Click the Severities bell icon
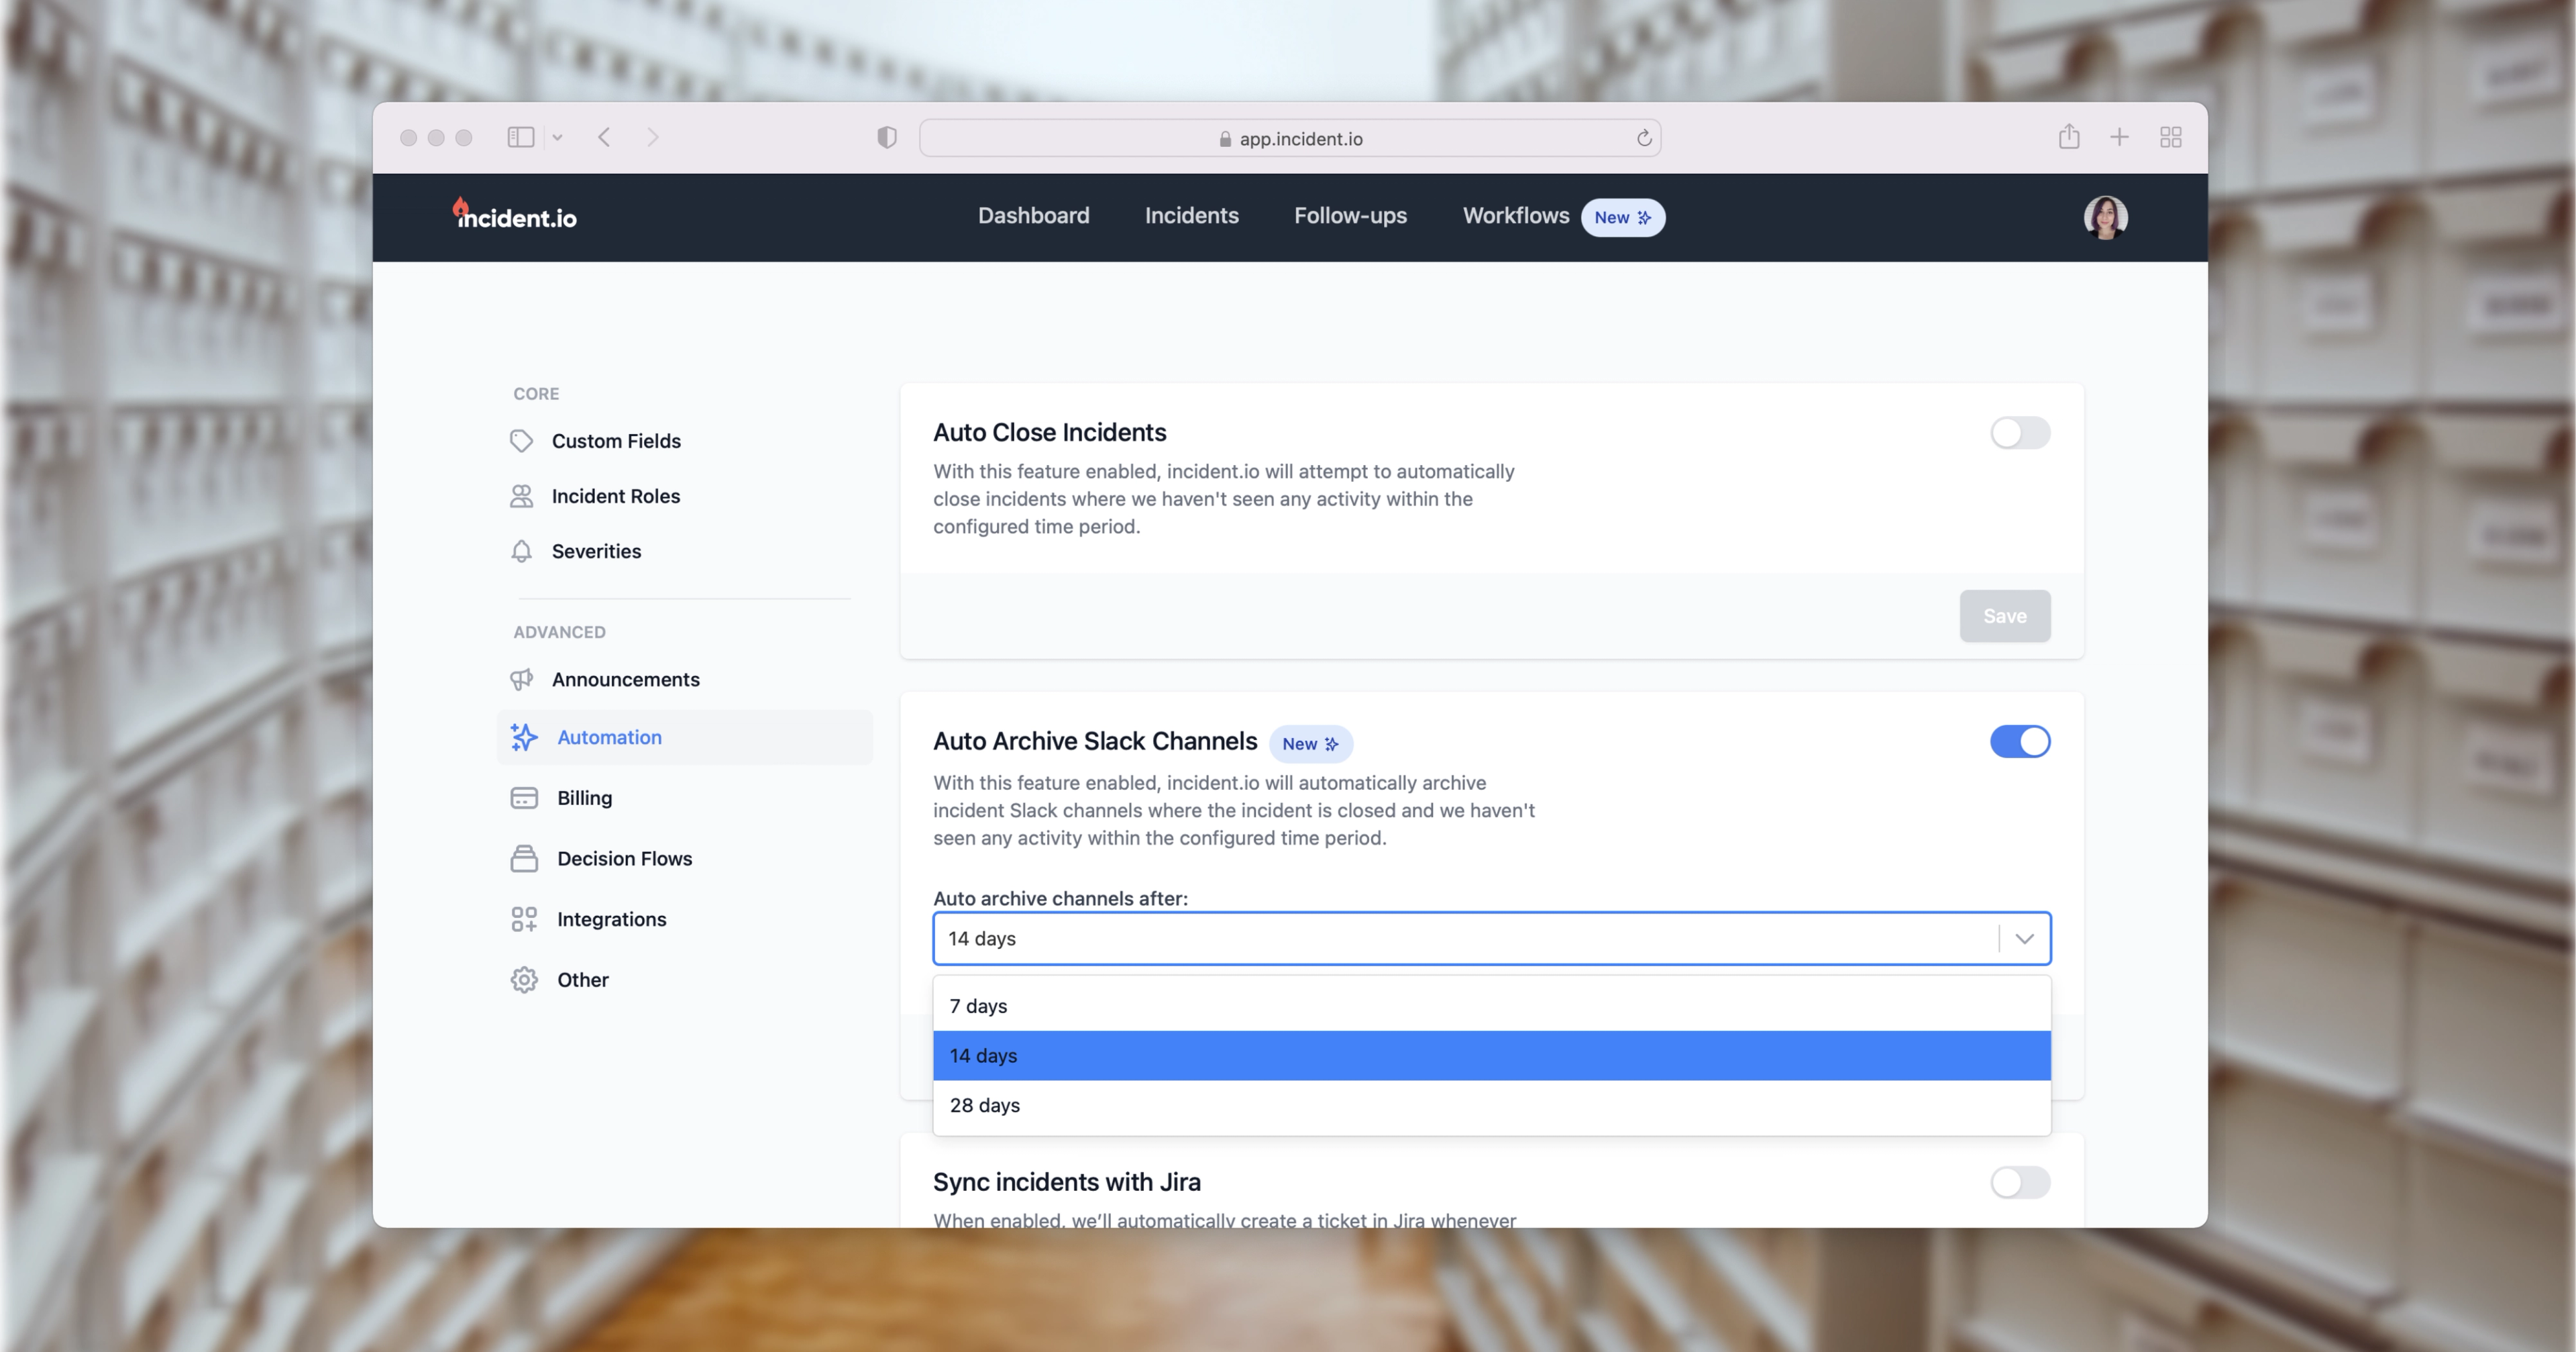Screen dimensions: 2576x1352 point(521,551)
